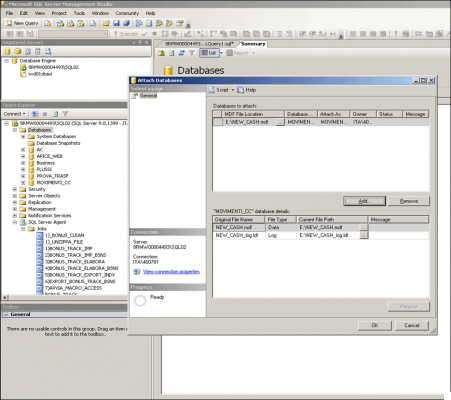Switch to the LQuery1.sql tab
The image size is (451, 400).
(x=199, y=44)
